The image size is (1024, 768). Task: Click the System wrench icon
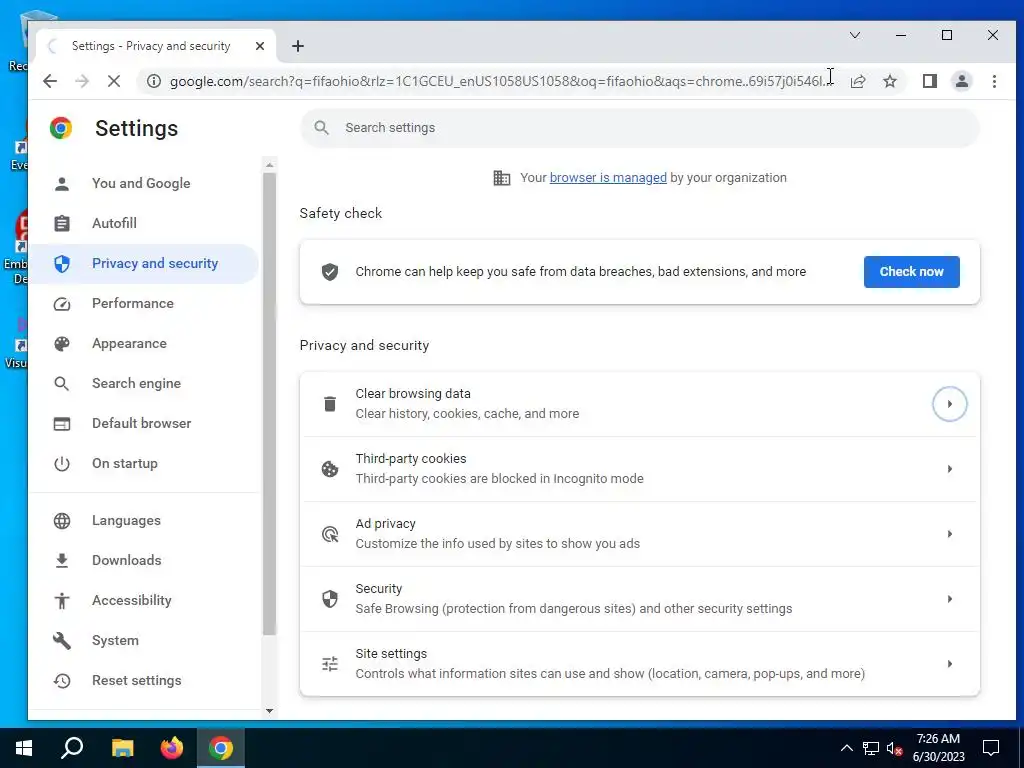[62, 641]
